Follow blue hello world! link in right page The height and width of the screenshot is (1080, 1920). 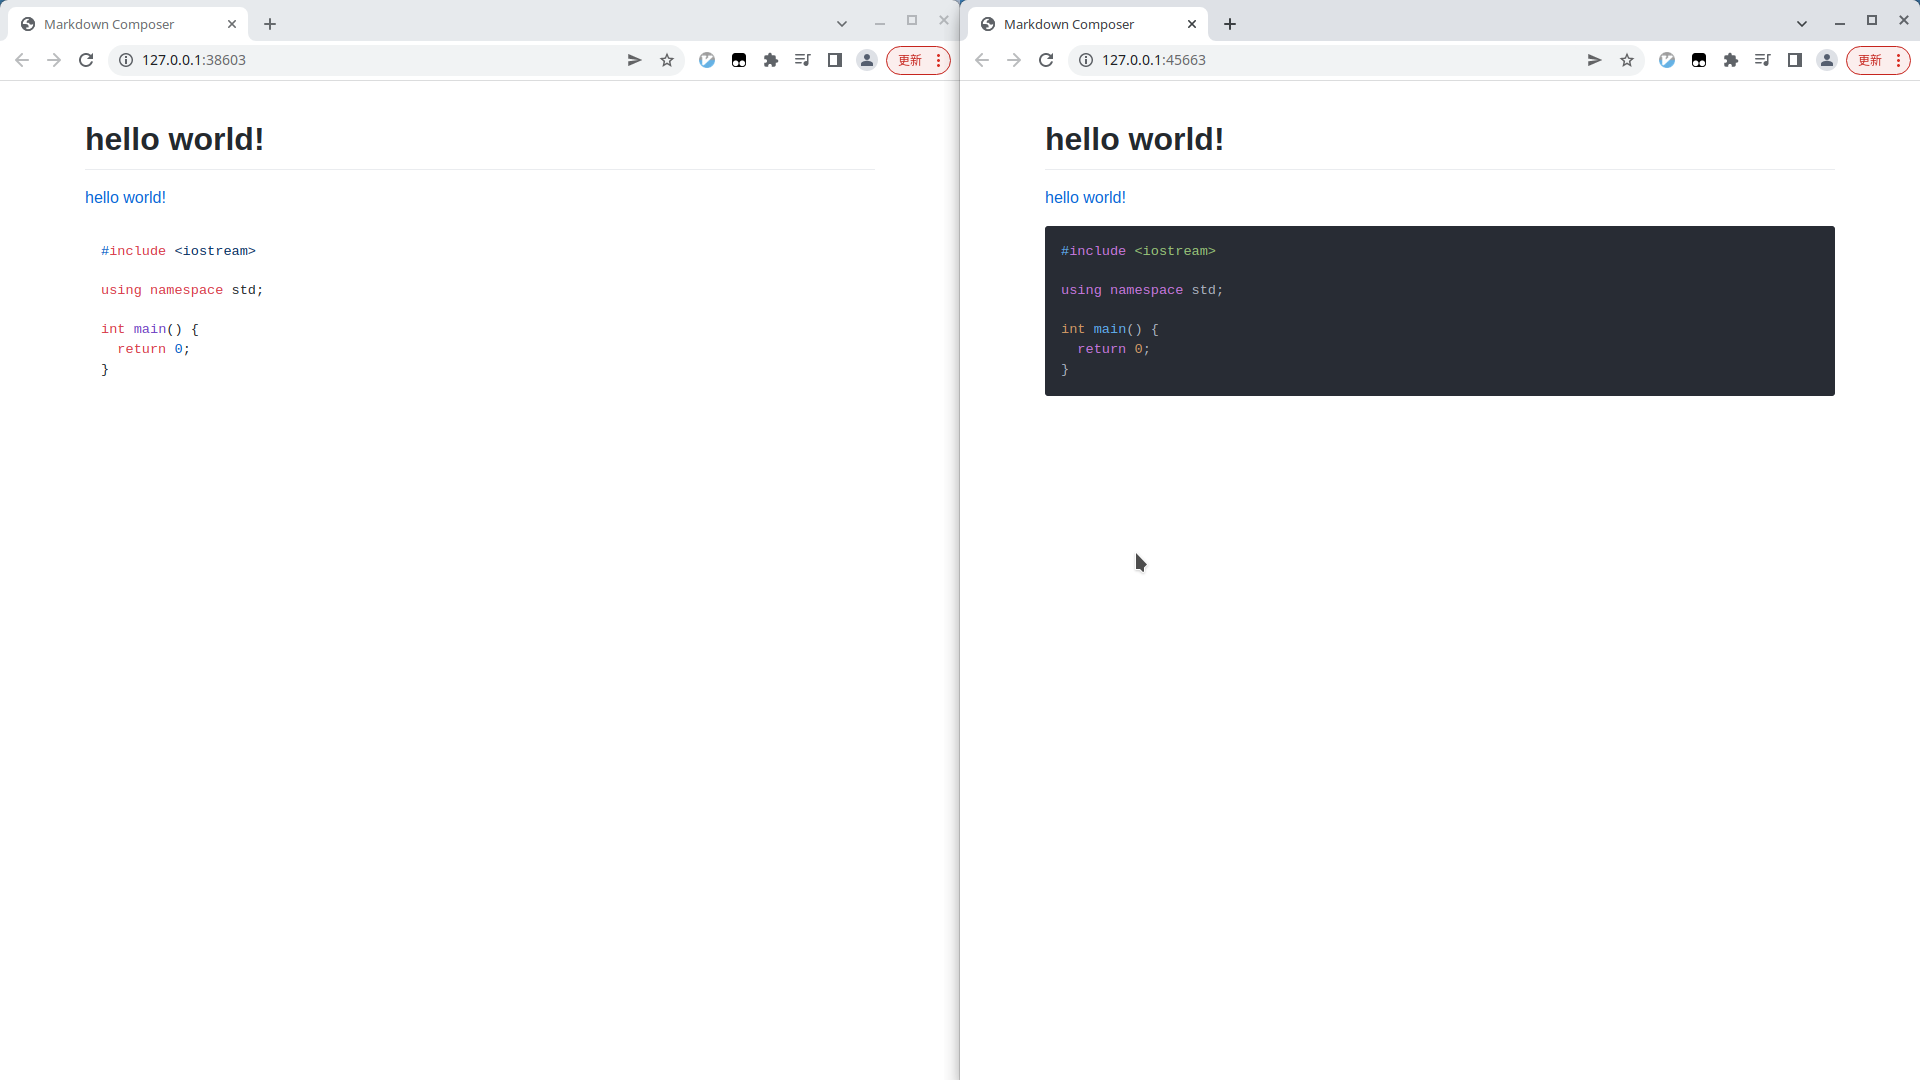point(1085,197)
